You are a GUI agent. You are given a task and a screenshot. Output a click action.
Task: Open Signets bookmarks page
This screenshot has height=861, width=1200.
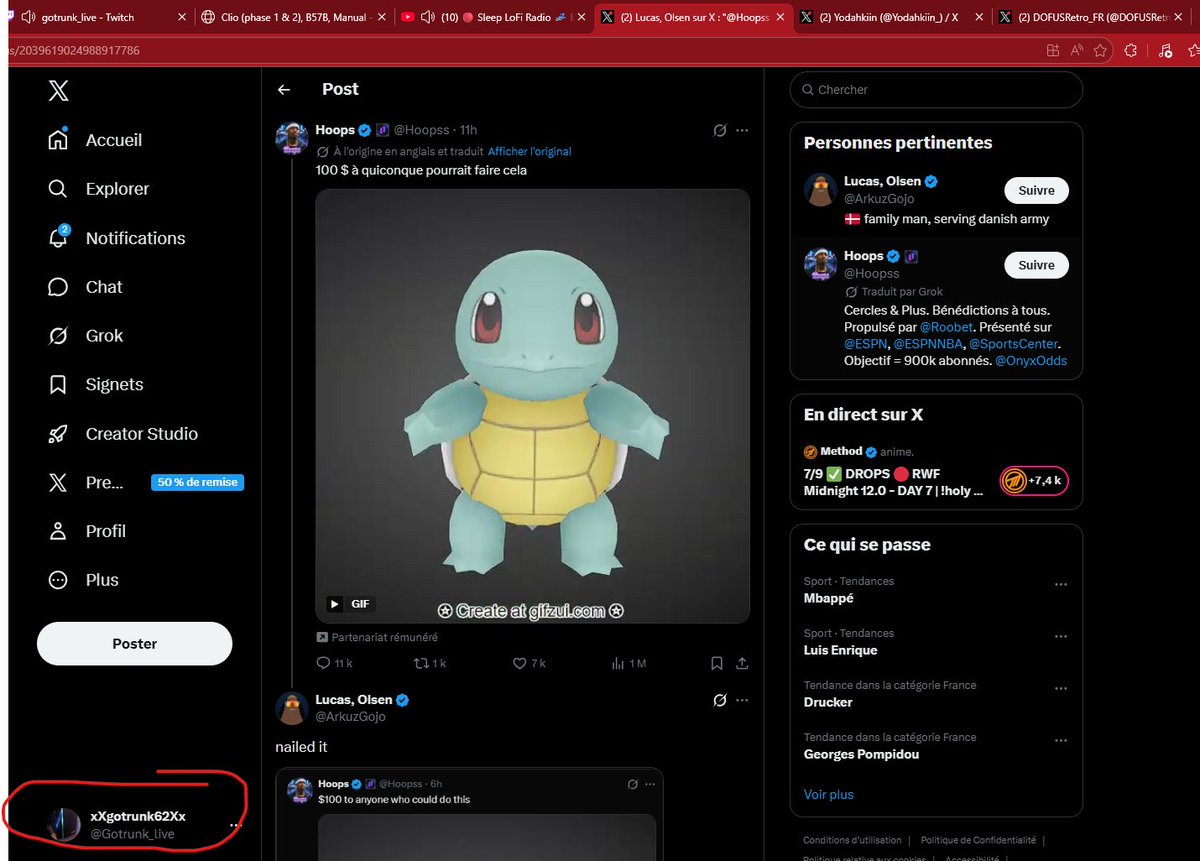(x=95, y=385)
